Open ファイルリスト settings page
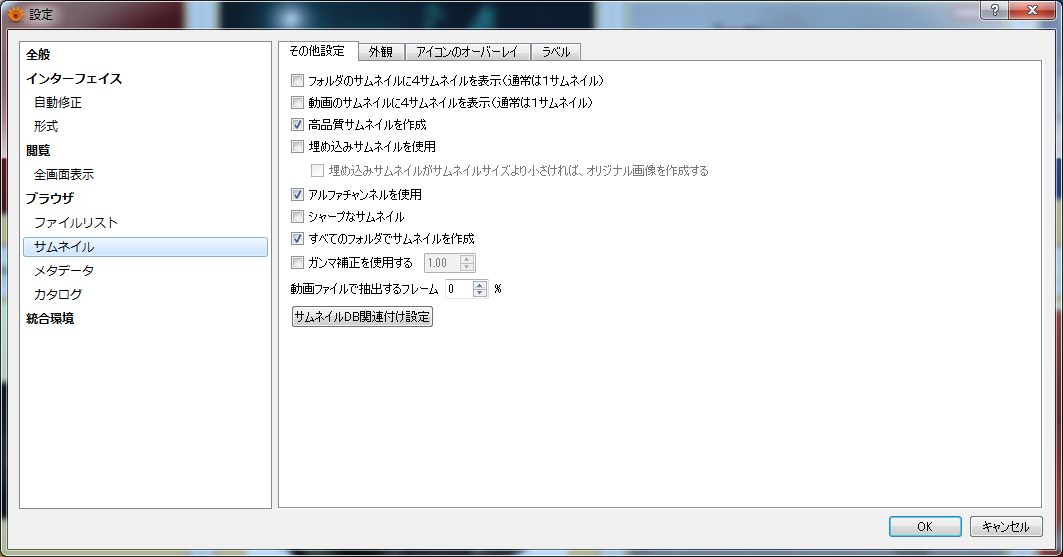The height and width of the screenshot is (557, 1063). (76, 222)
